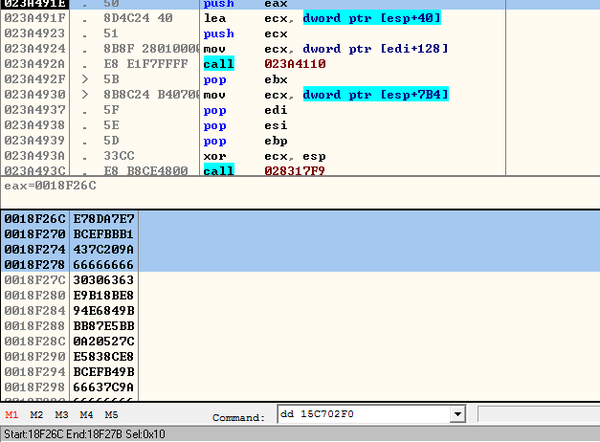600x442 pixels.
Task: Select dump row at address 0018F290
Action: coord(300,356)
